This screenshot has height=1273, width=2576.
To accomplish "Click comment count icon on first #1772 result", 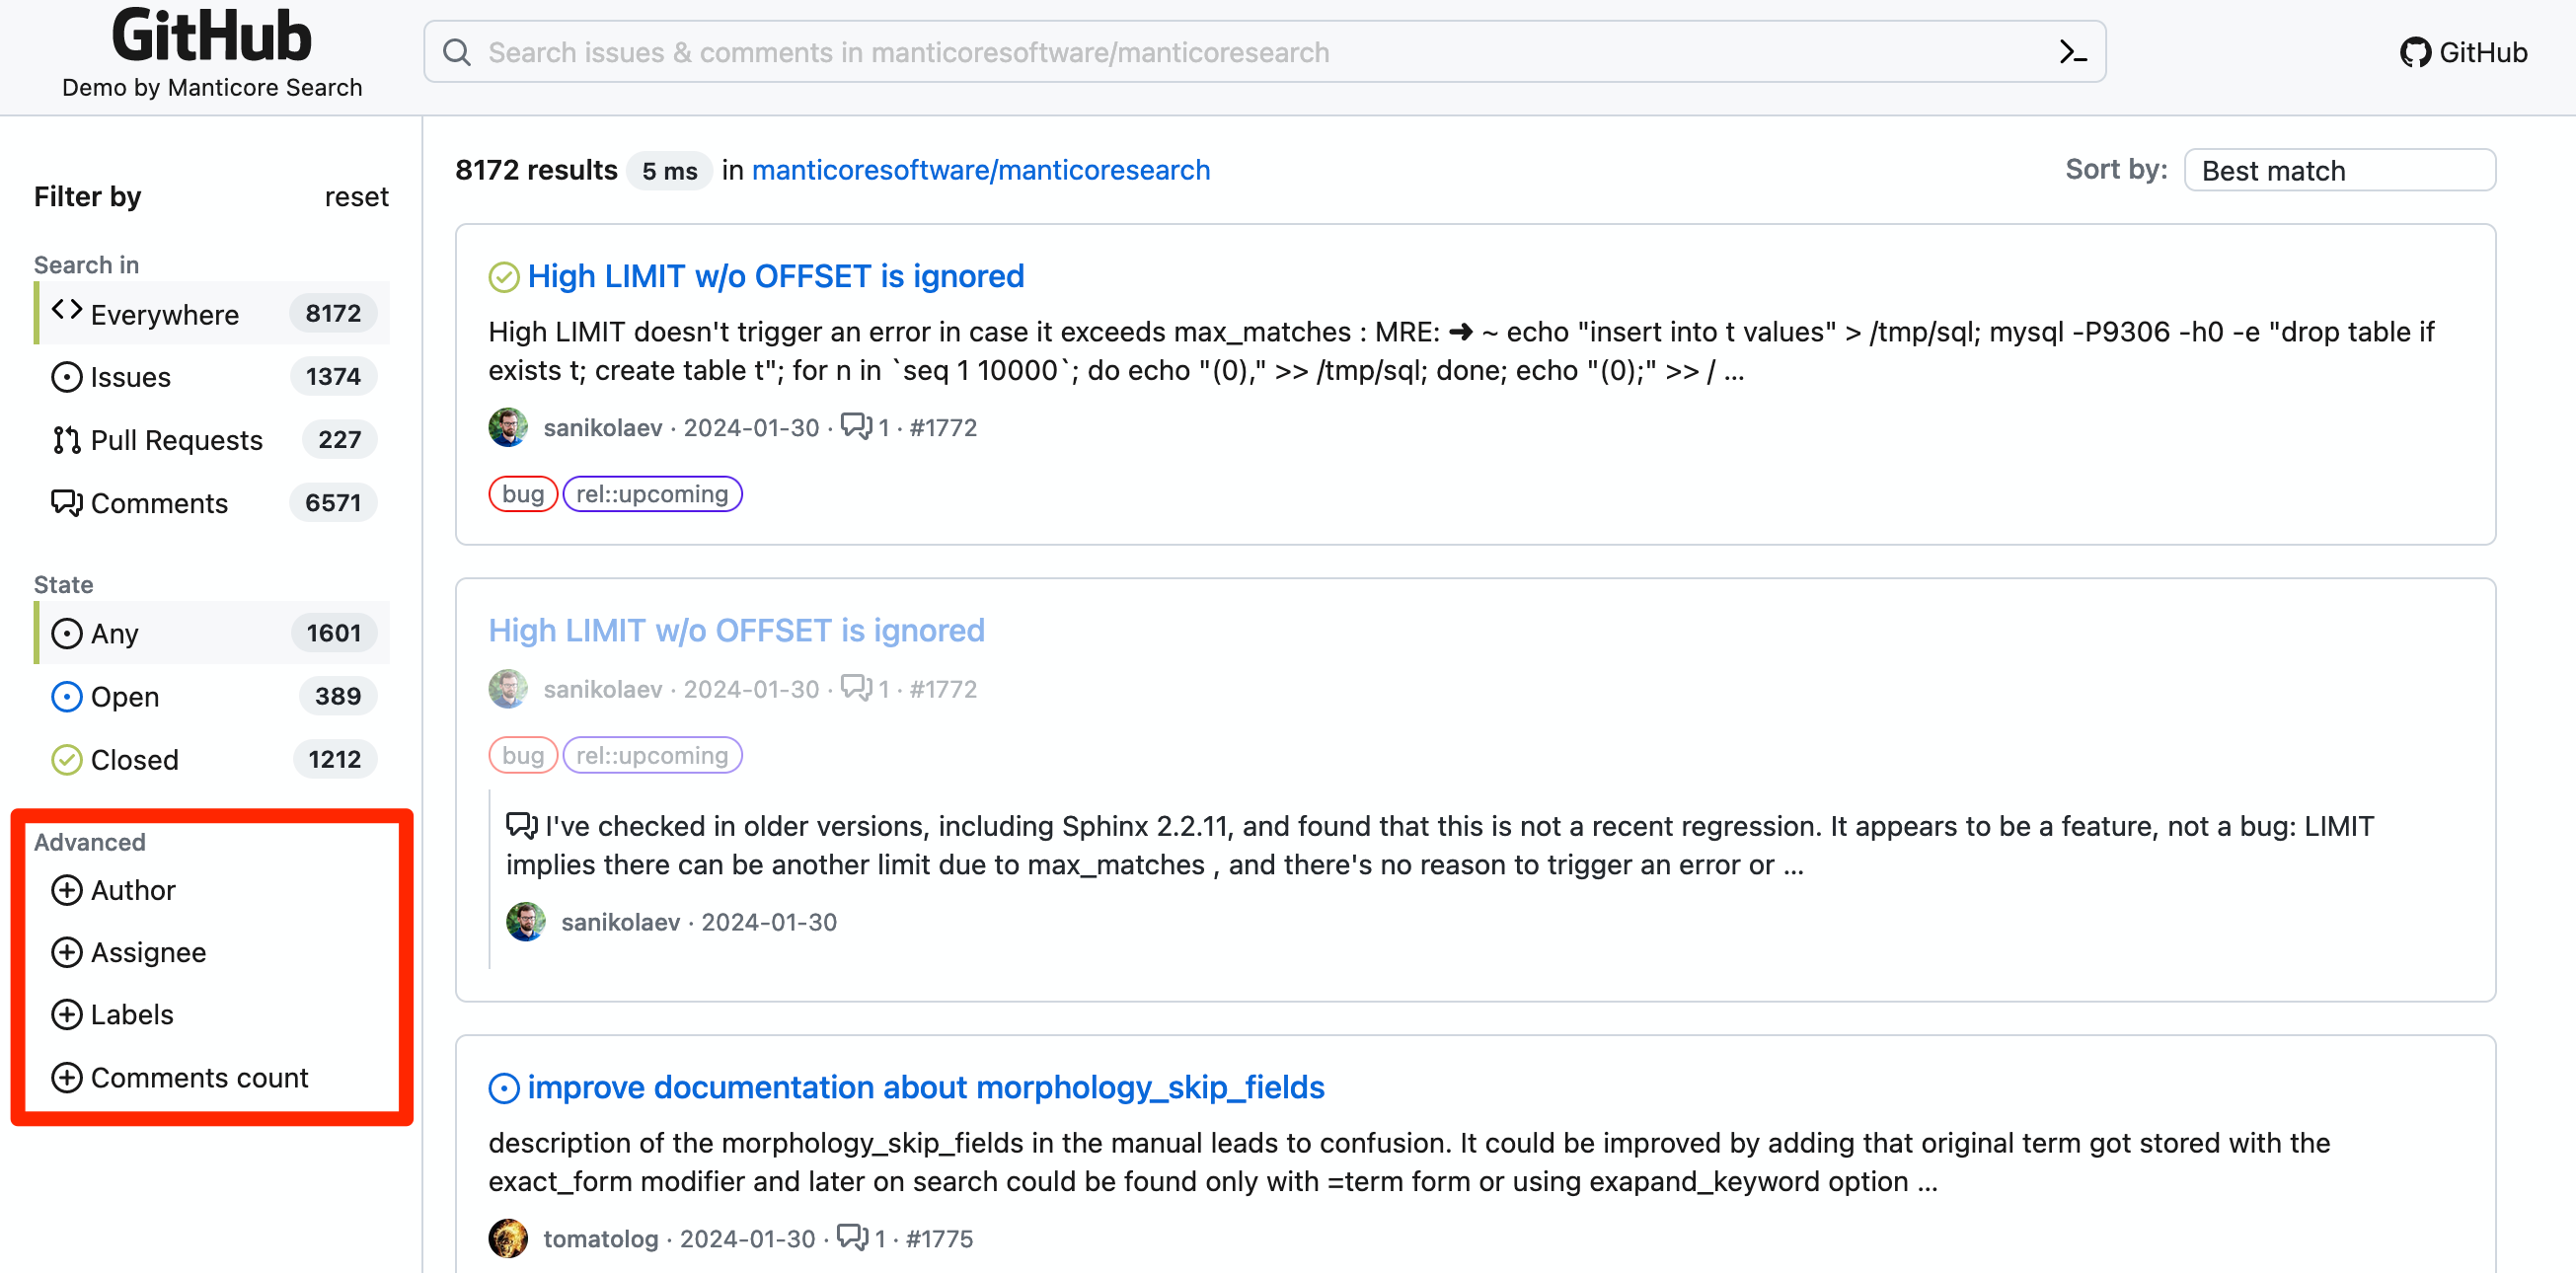I will (856, 426).
